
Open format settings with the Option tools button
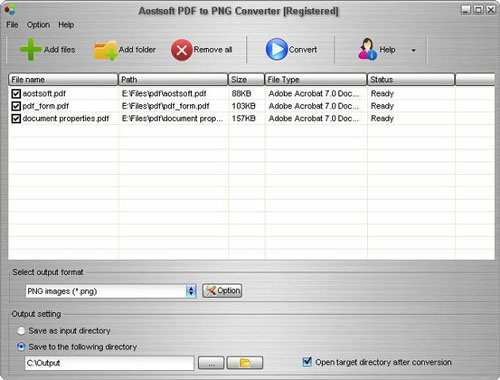coord(222,291)
